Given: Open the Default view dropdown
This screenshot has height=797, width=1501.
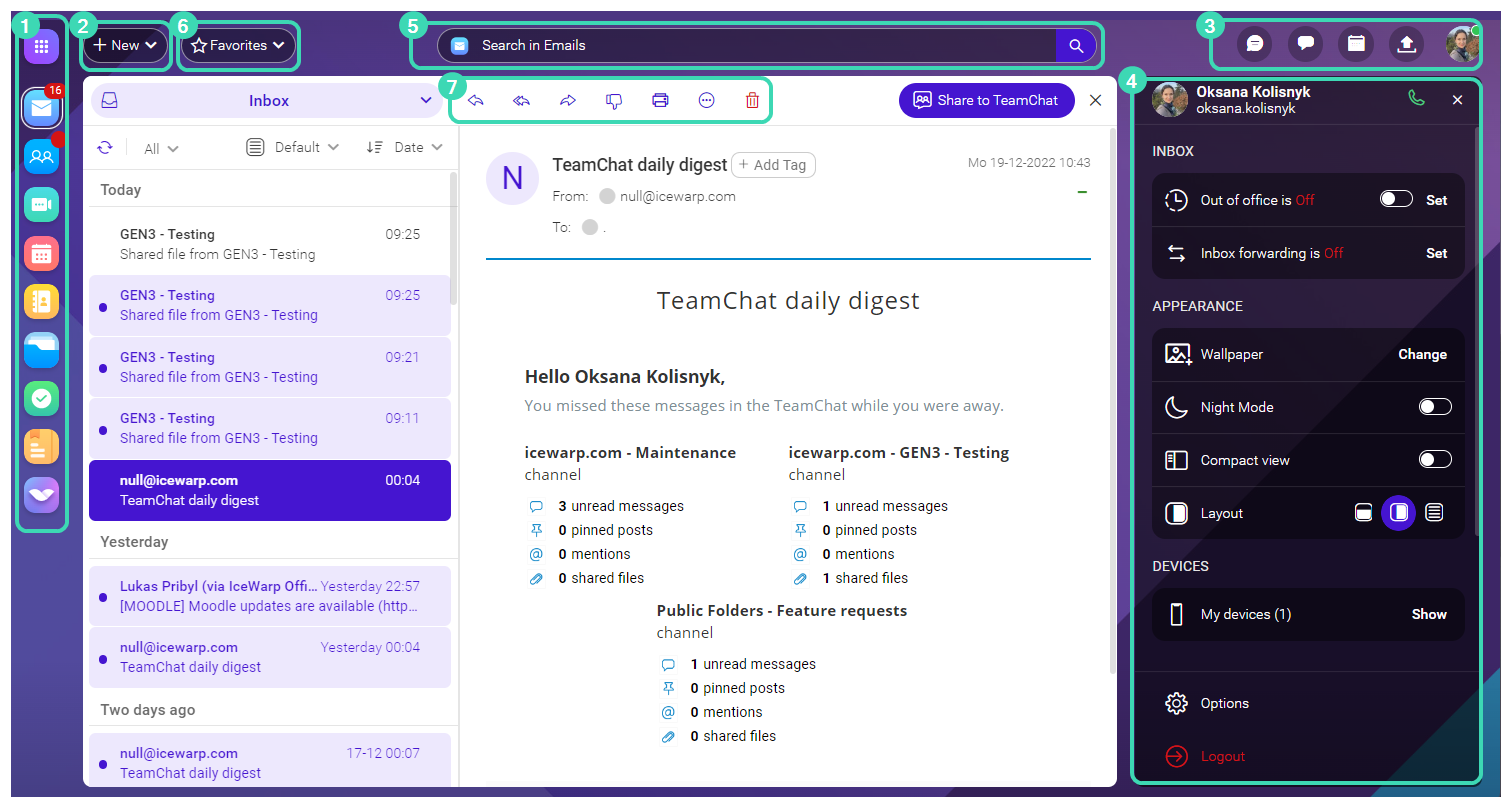Looking at the screenshot, I should tap(293, 147).
